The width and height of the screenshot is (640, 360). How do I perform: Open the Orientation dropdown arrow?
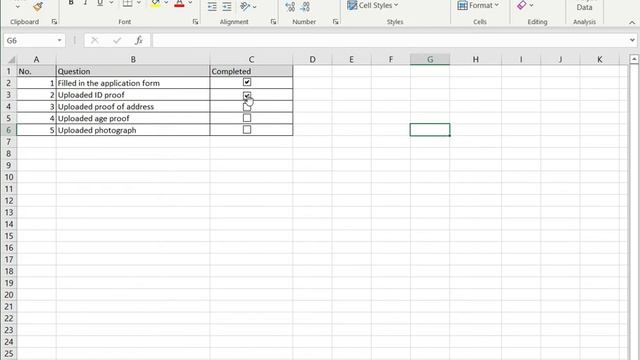tap(254, 7)
